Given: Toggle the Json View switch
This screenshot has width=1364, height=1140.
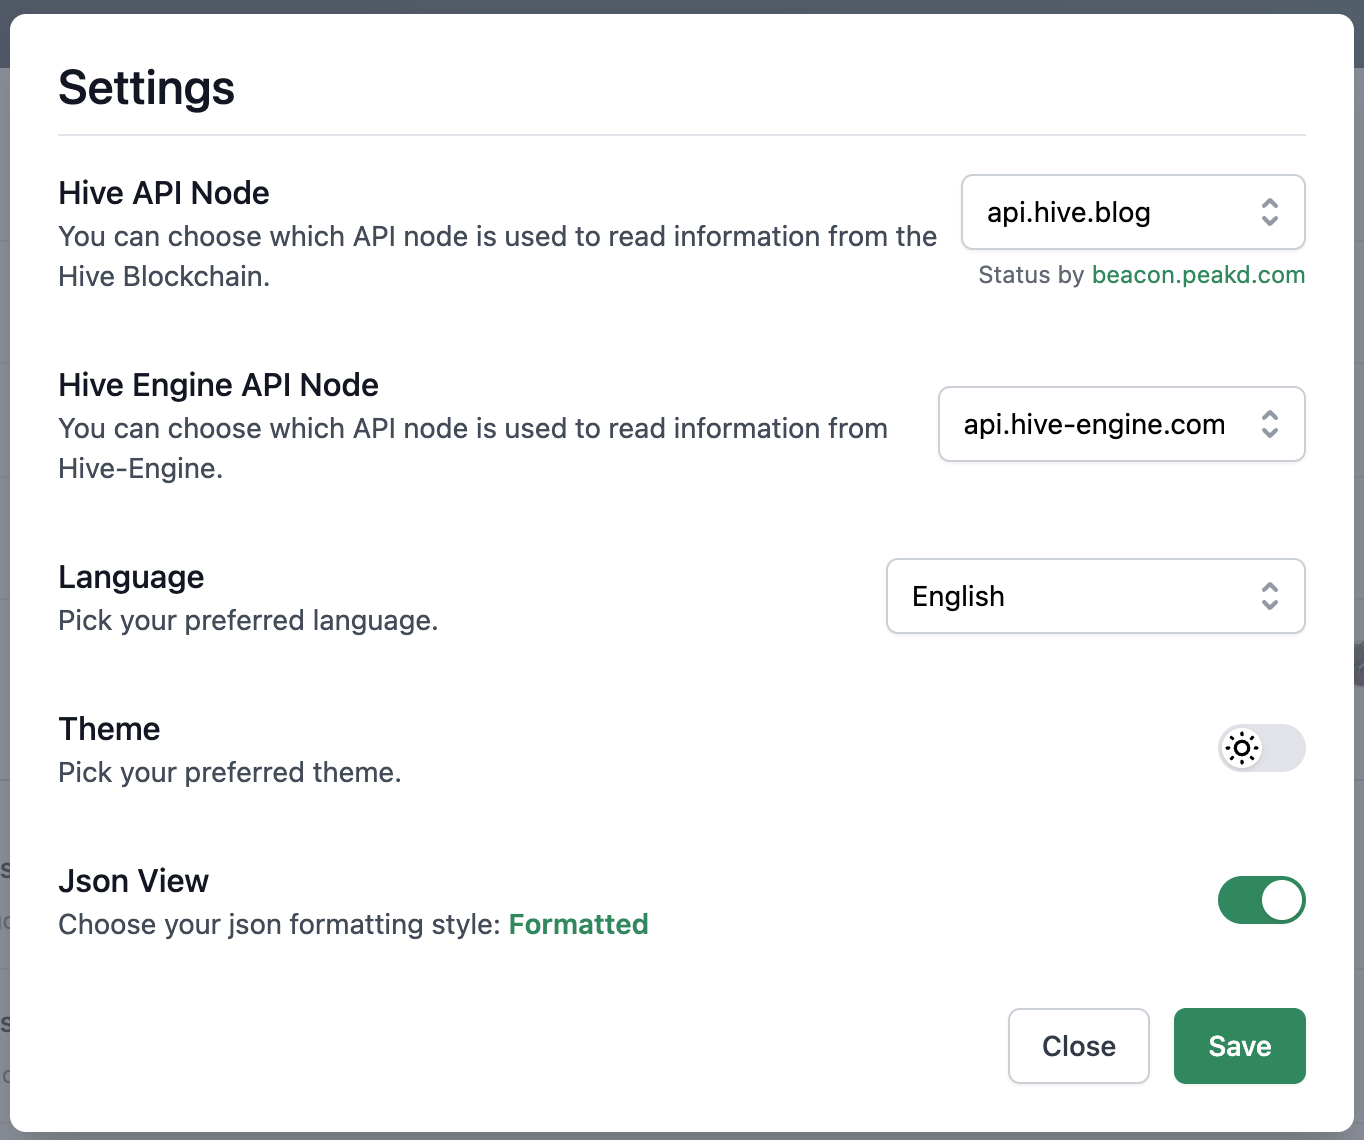Looking at the screenshot, I should [x=1261, y=900].
